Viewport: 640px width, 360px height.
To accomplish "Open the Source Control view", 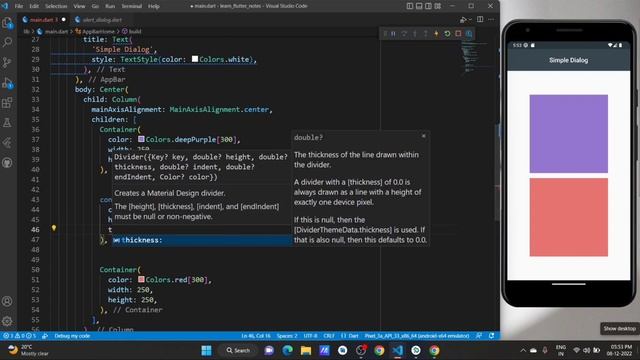I will click(x=7, y=62).
